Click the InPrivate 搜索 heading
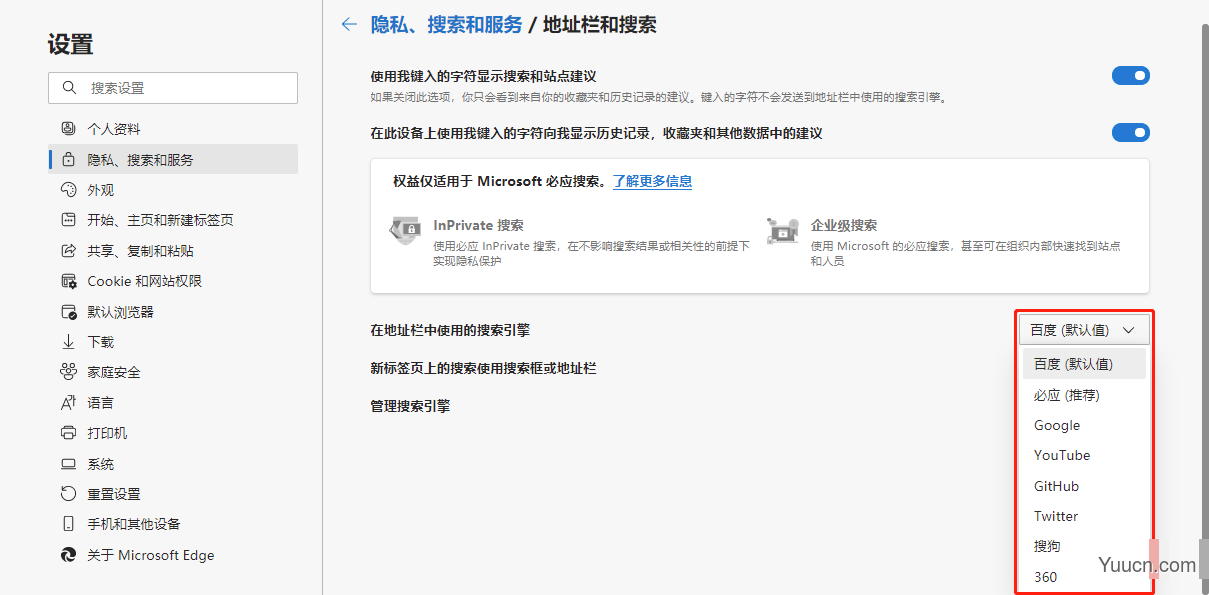1209x595 pixels. pos(478,225)
